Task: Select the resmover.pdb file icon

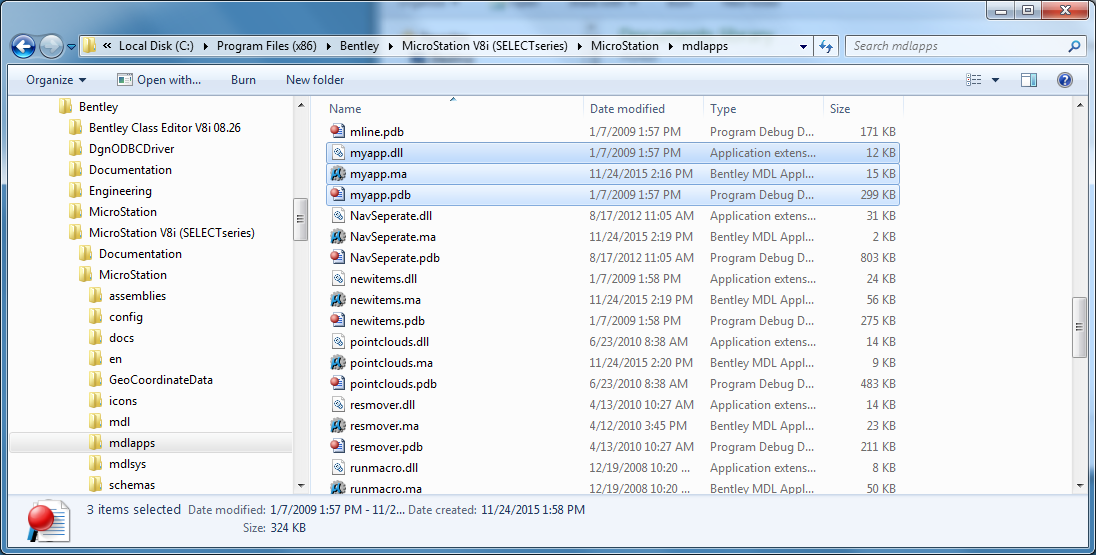Action: tap(338, 446)
